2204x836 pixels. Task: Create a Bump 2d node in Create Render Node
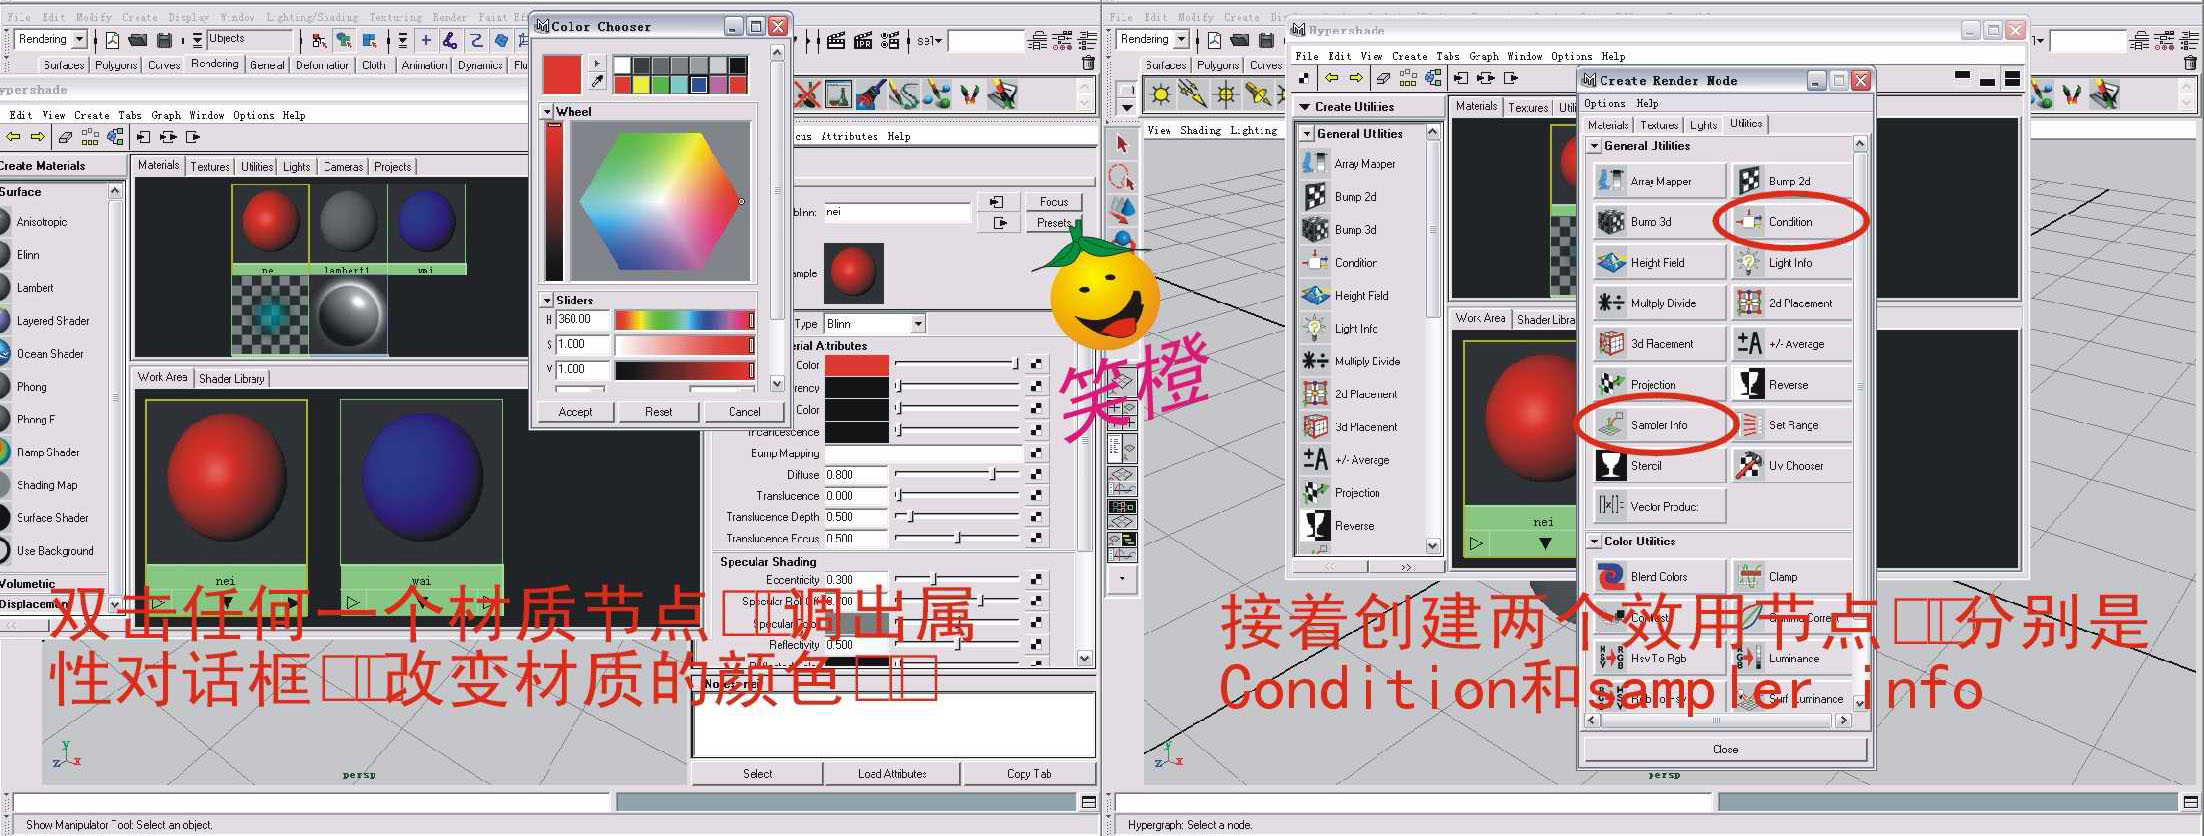1791,181
